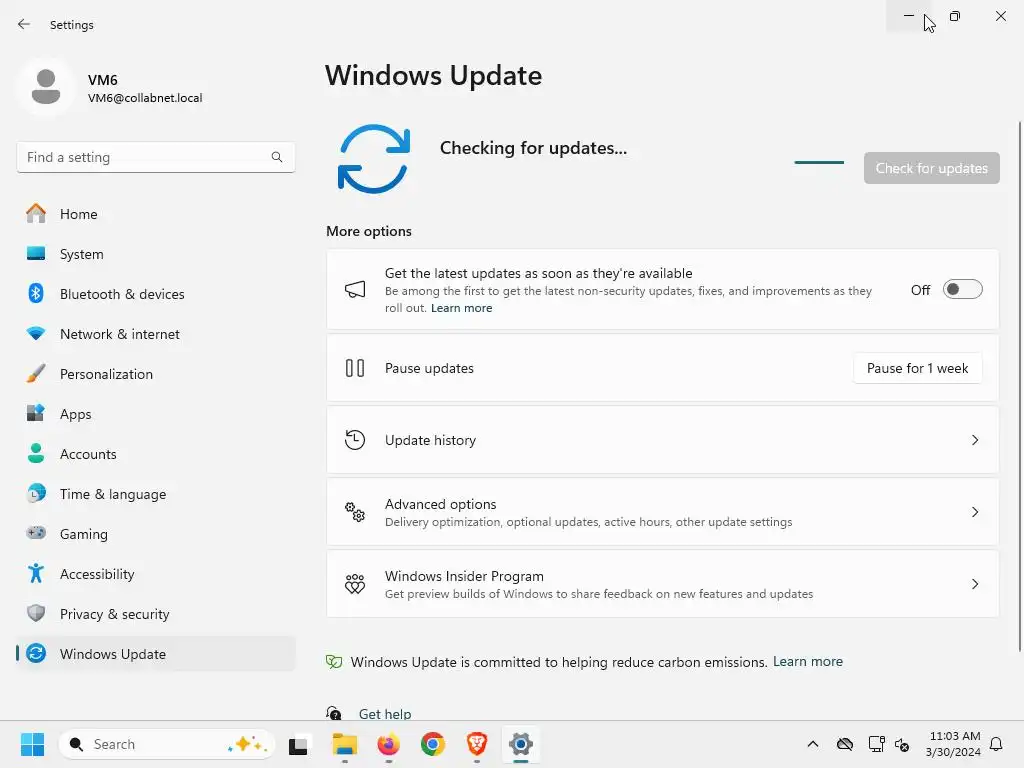Viewport: 1024px width, 768px height.
Task: Open the System settings category
Action: tap(155, 254)
